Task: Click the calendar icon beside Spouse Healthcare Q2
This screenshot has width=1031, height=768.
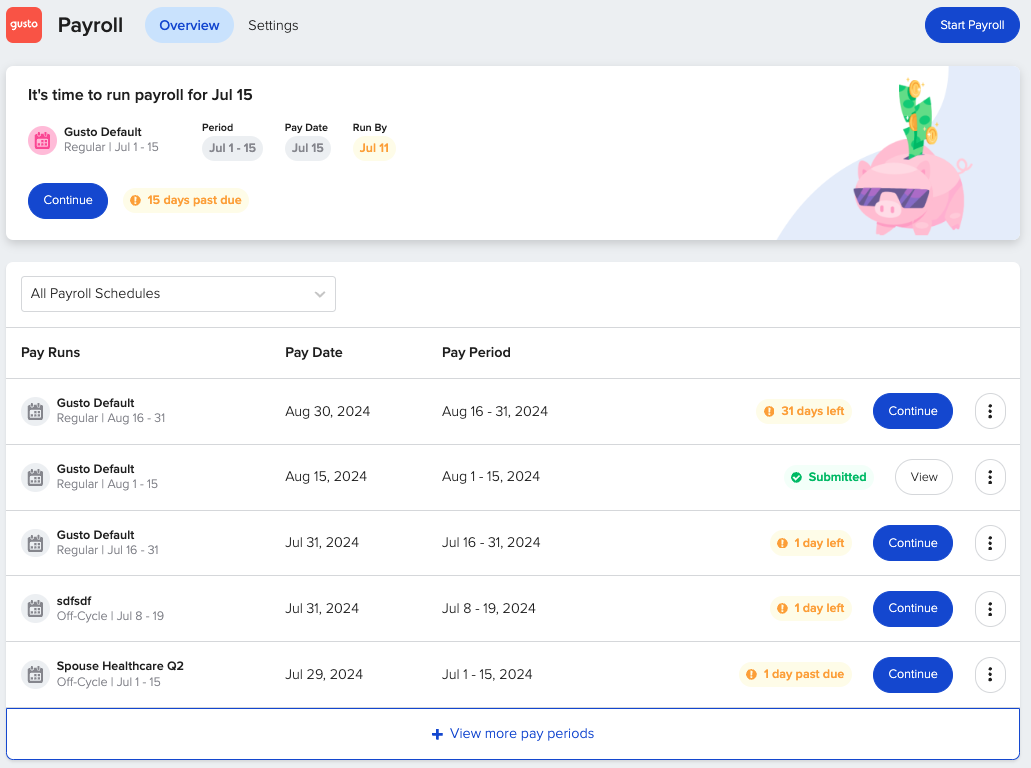Action: click(35, 674)
